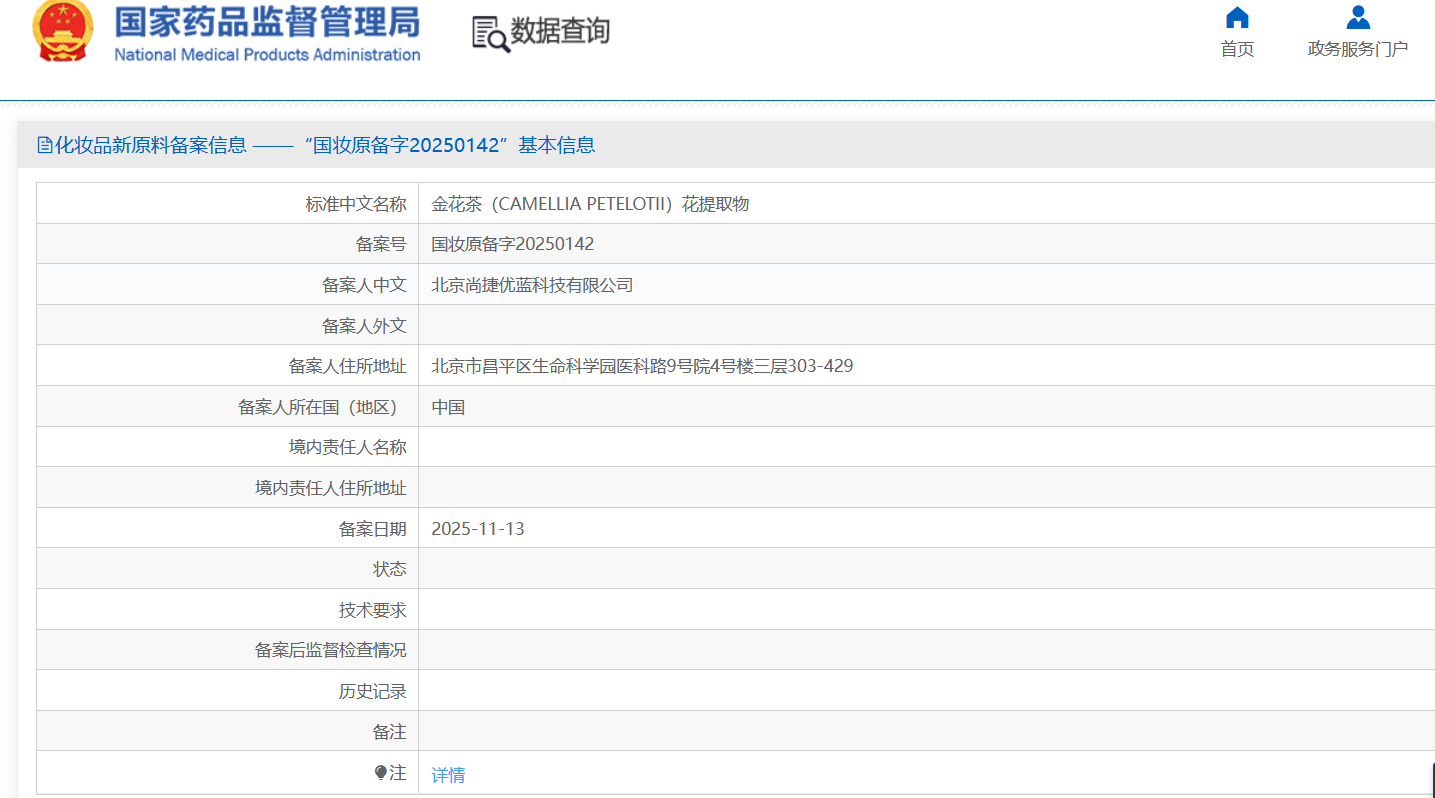Click the national emblem logo
1435x798 pixels.
63,31
